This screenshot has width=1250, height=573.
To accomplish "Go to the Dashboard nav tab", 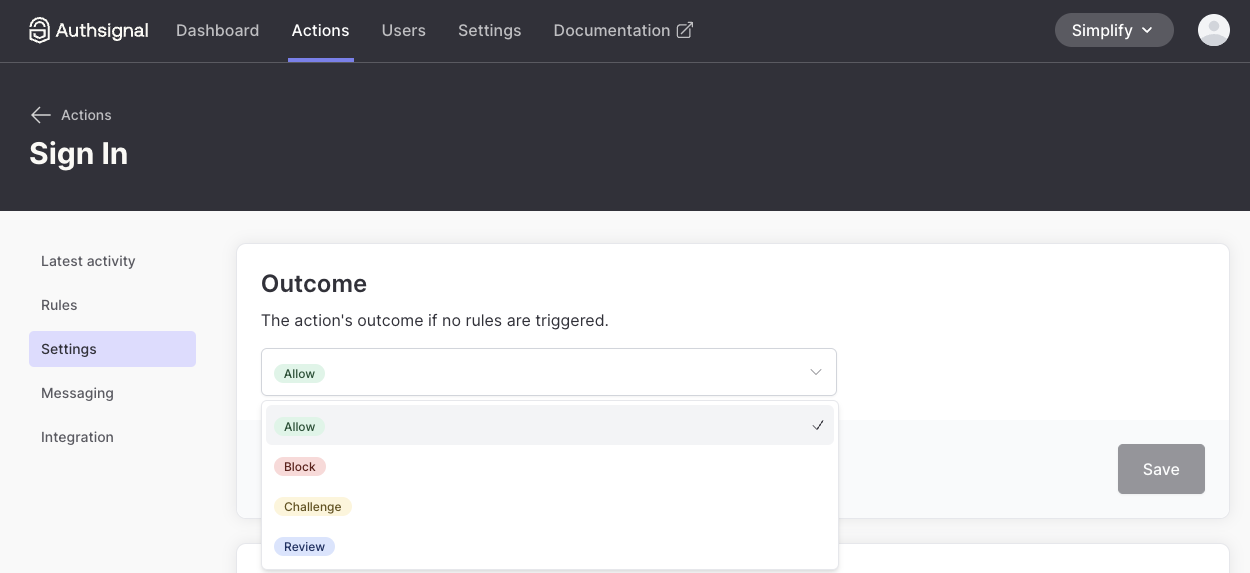I will pos(218,30).
